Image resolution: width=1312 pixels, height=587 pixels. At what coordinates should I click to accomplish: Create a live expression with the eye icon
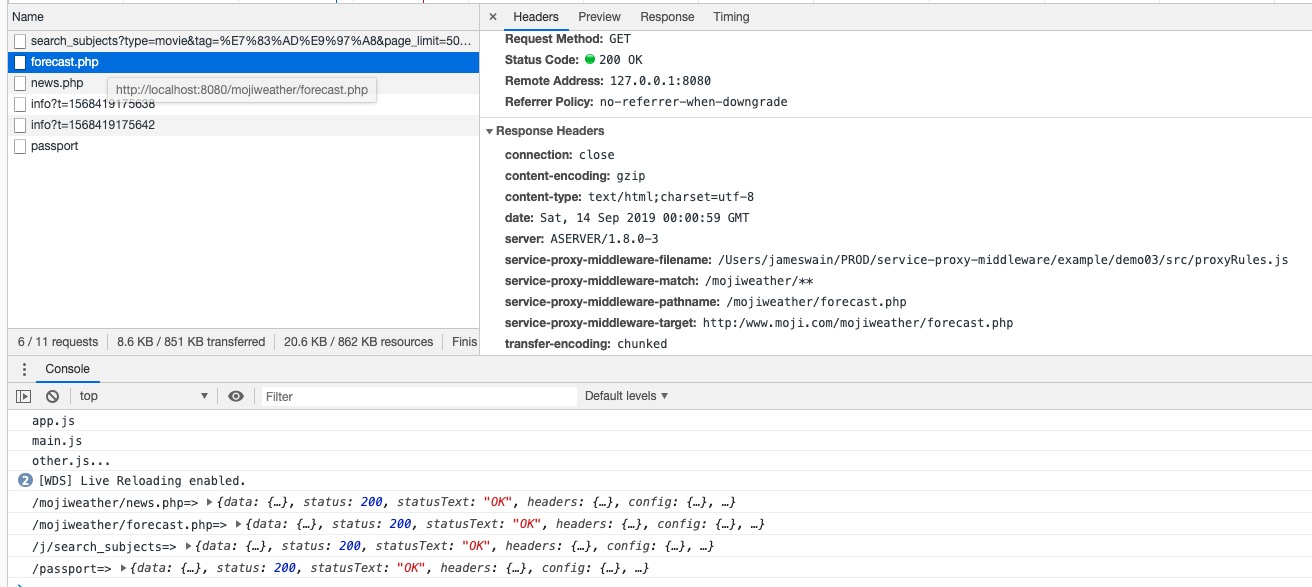click(236, 396)
